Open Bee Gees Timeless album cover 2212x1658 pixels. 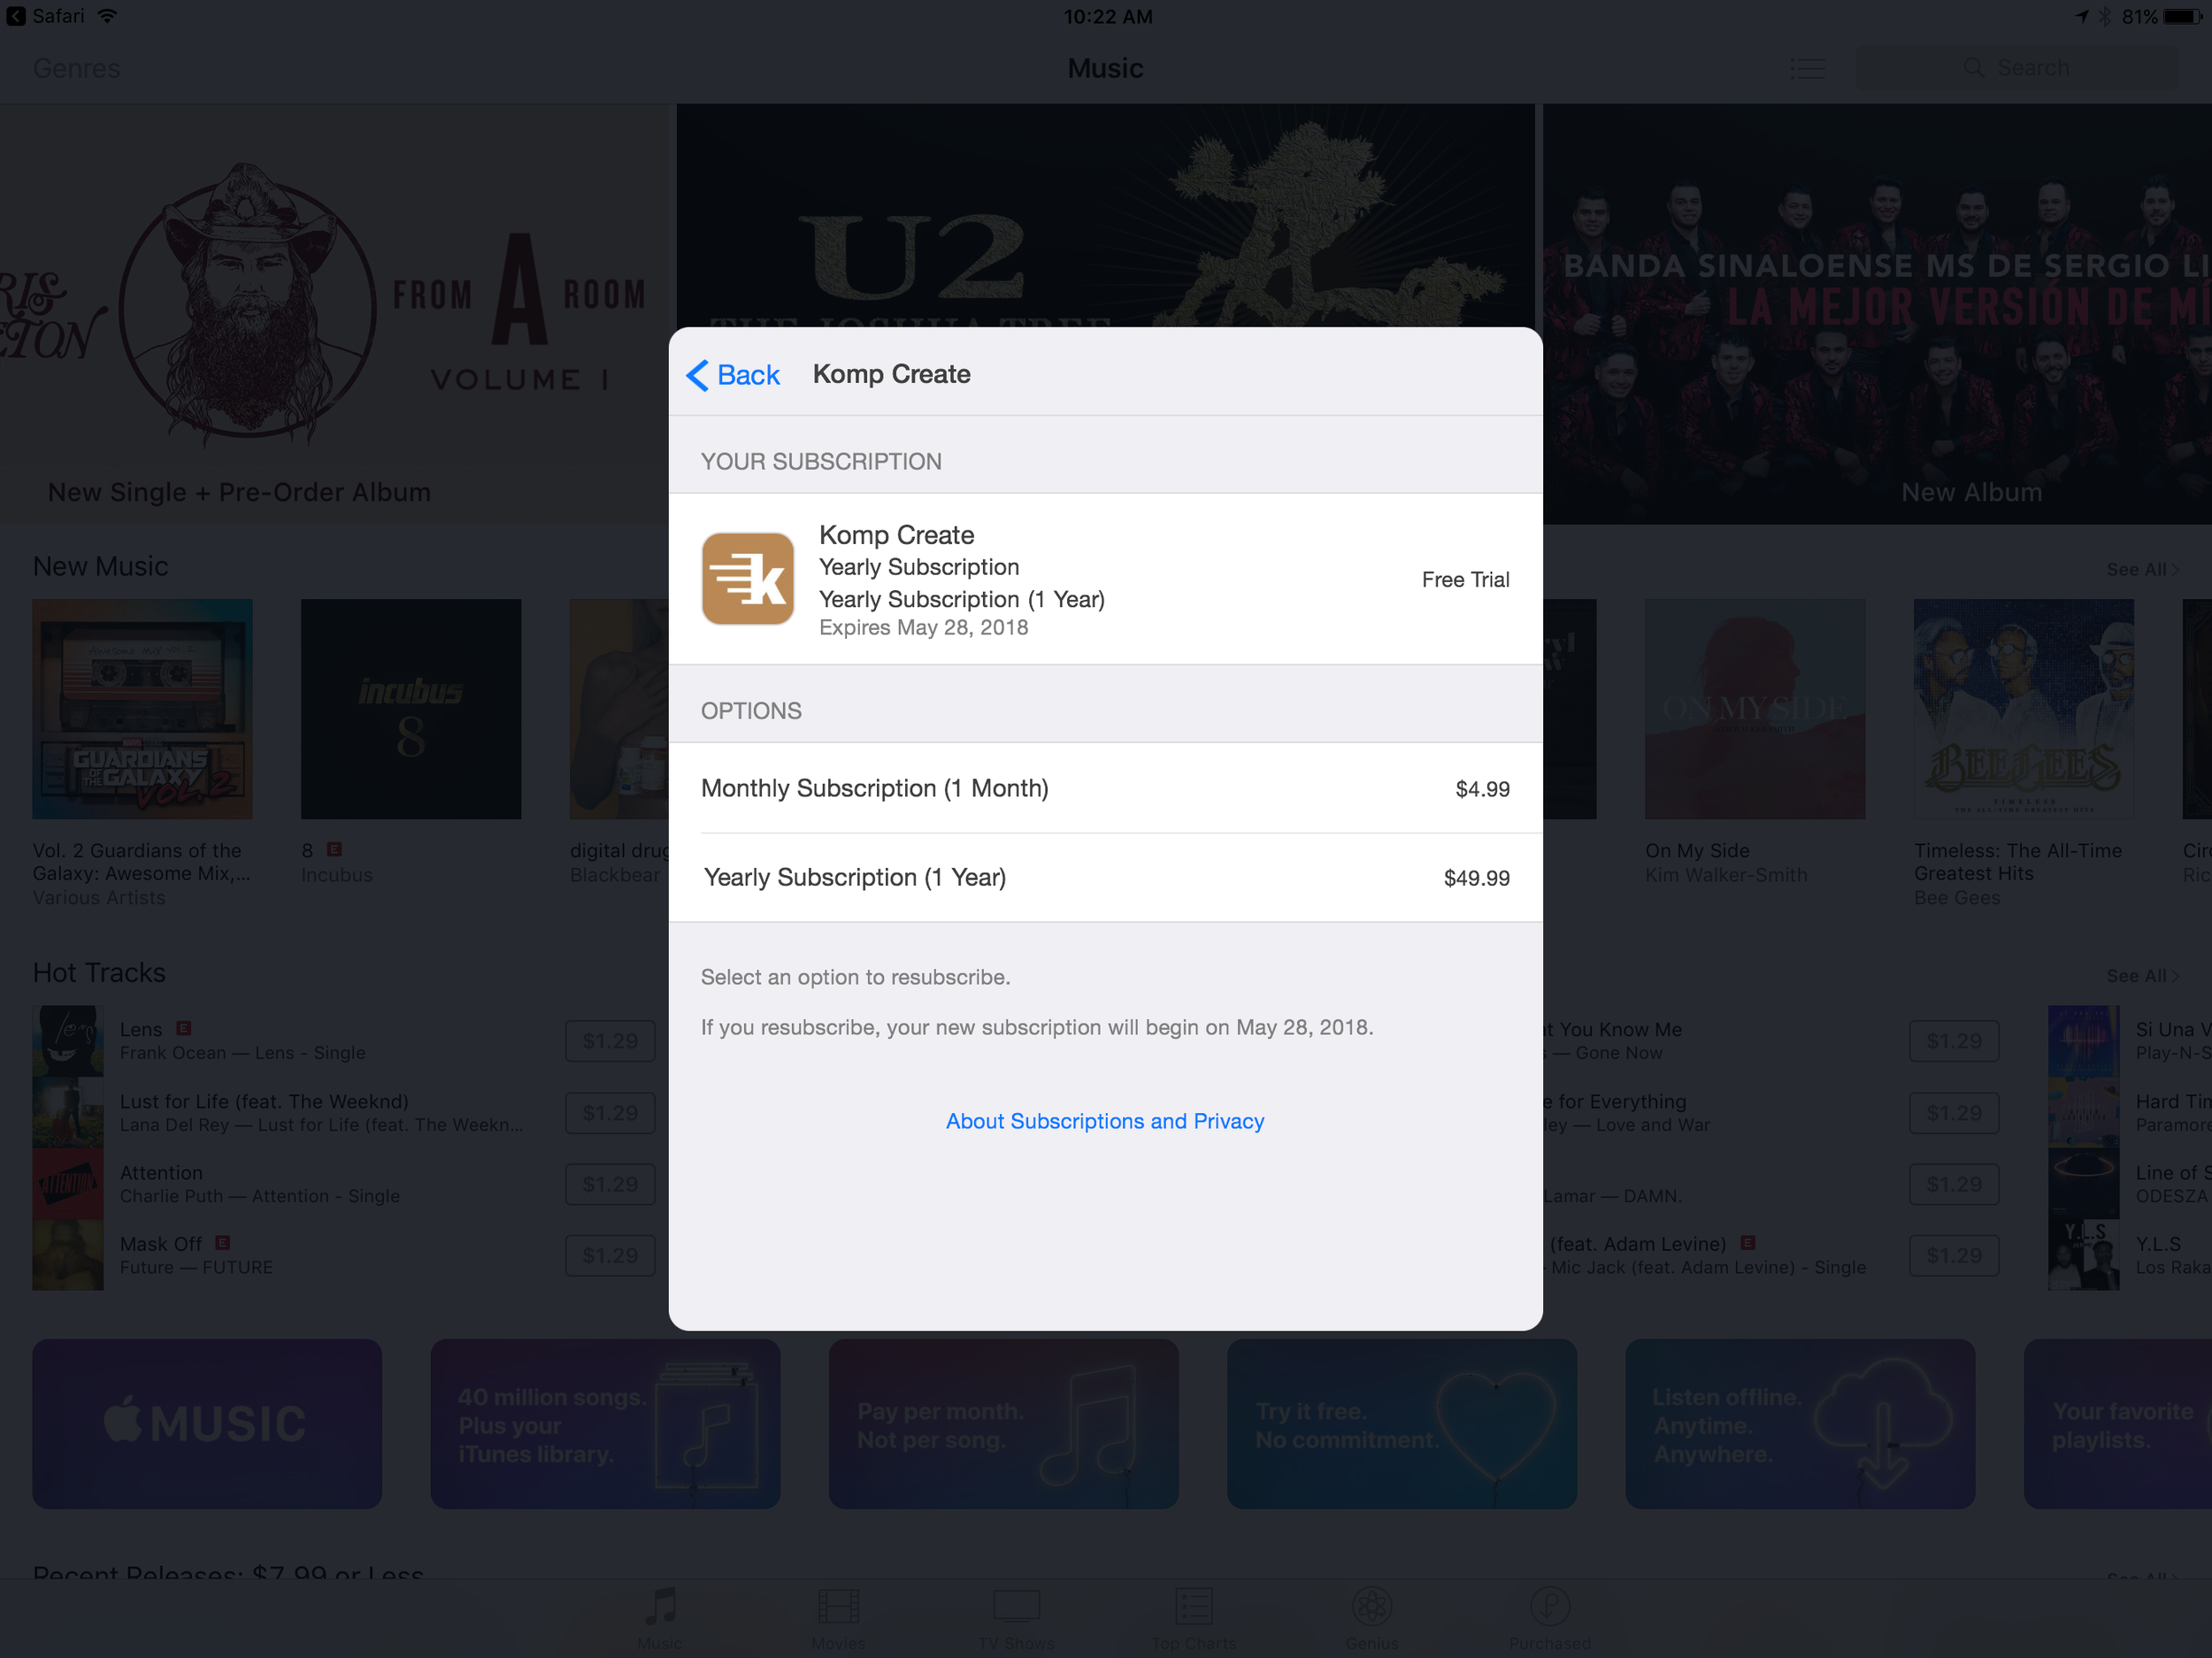click(x=2024, y=709)
